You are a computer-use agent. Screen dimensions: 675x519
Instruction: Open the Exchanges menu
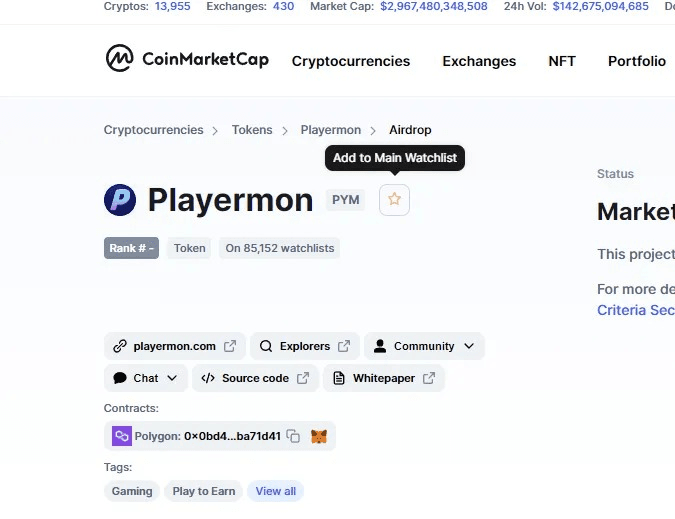coord(479,61)
